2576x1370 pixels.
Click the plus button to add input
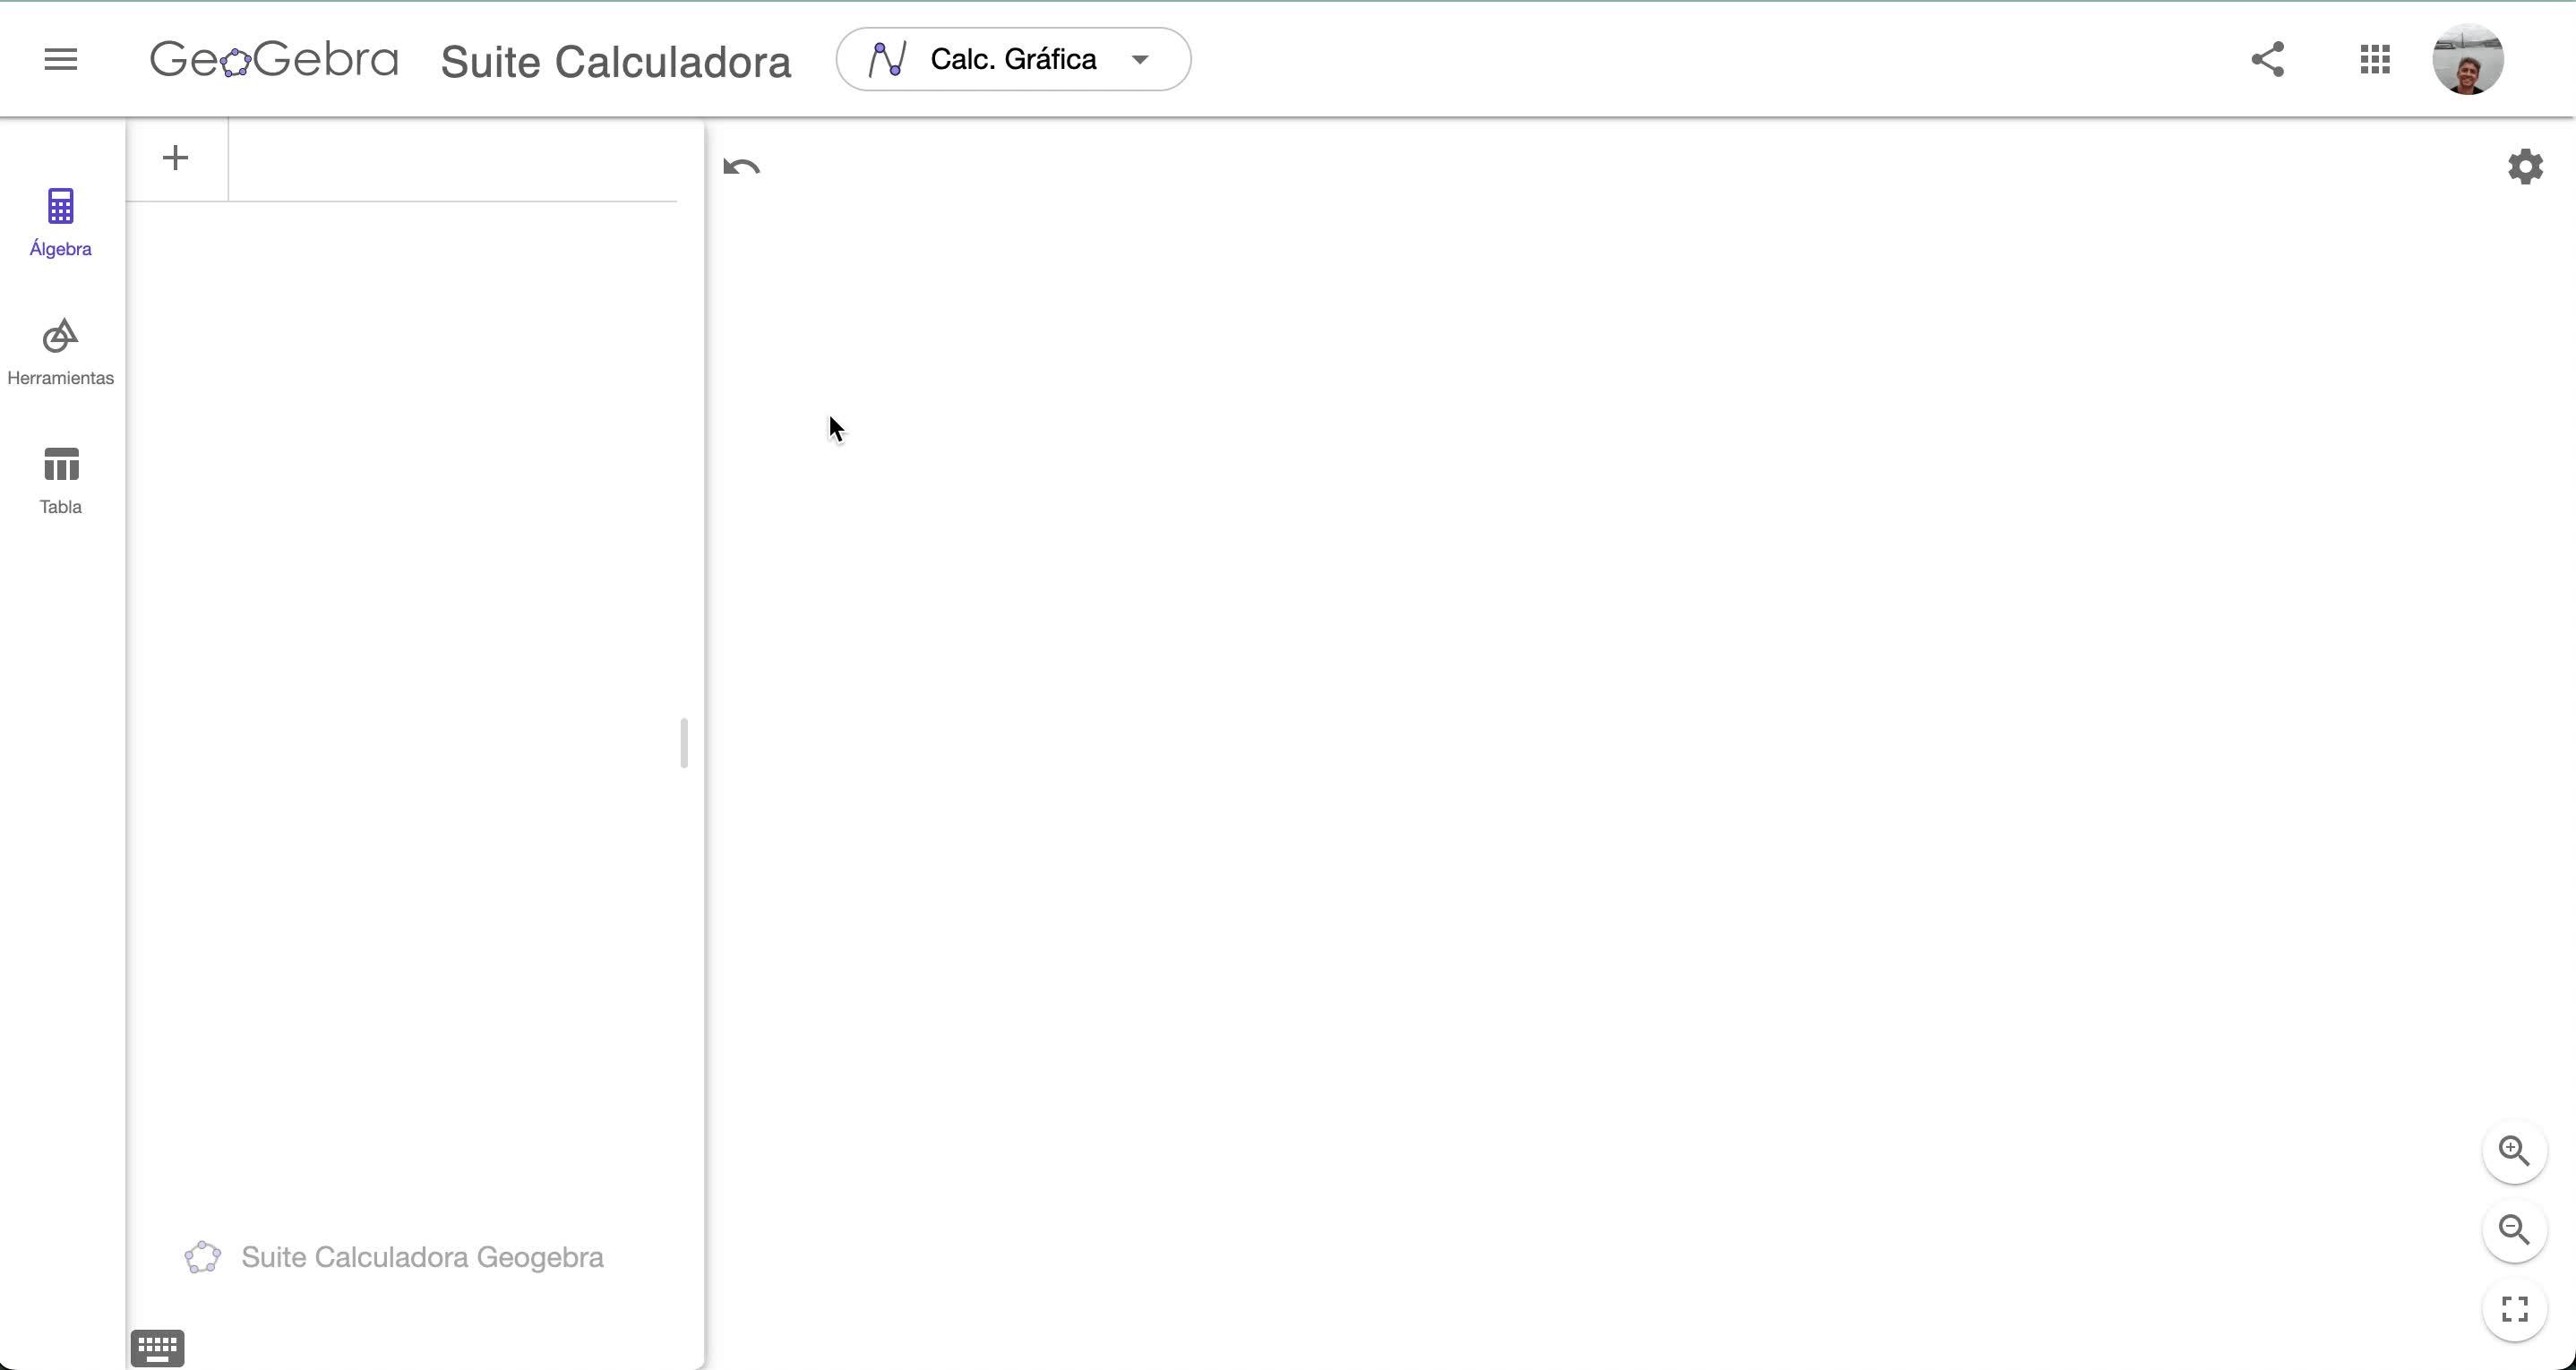coord(175,158)
